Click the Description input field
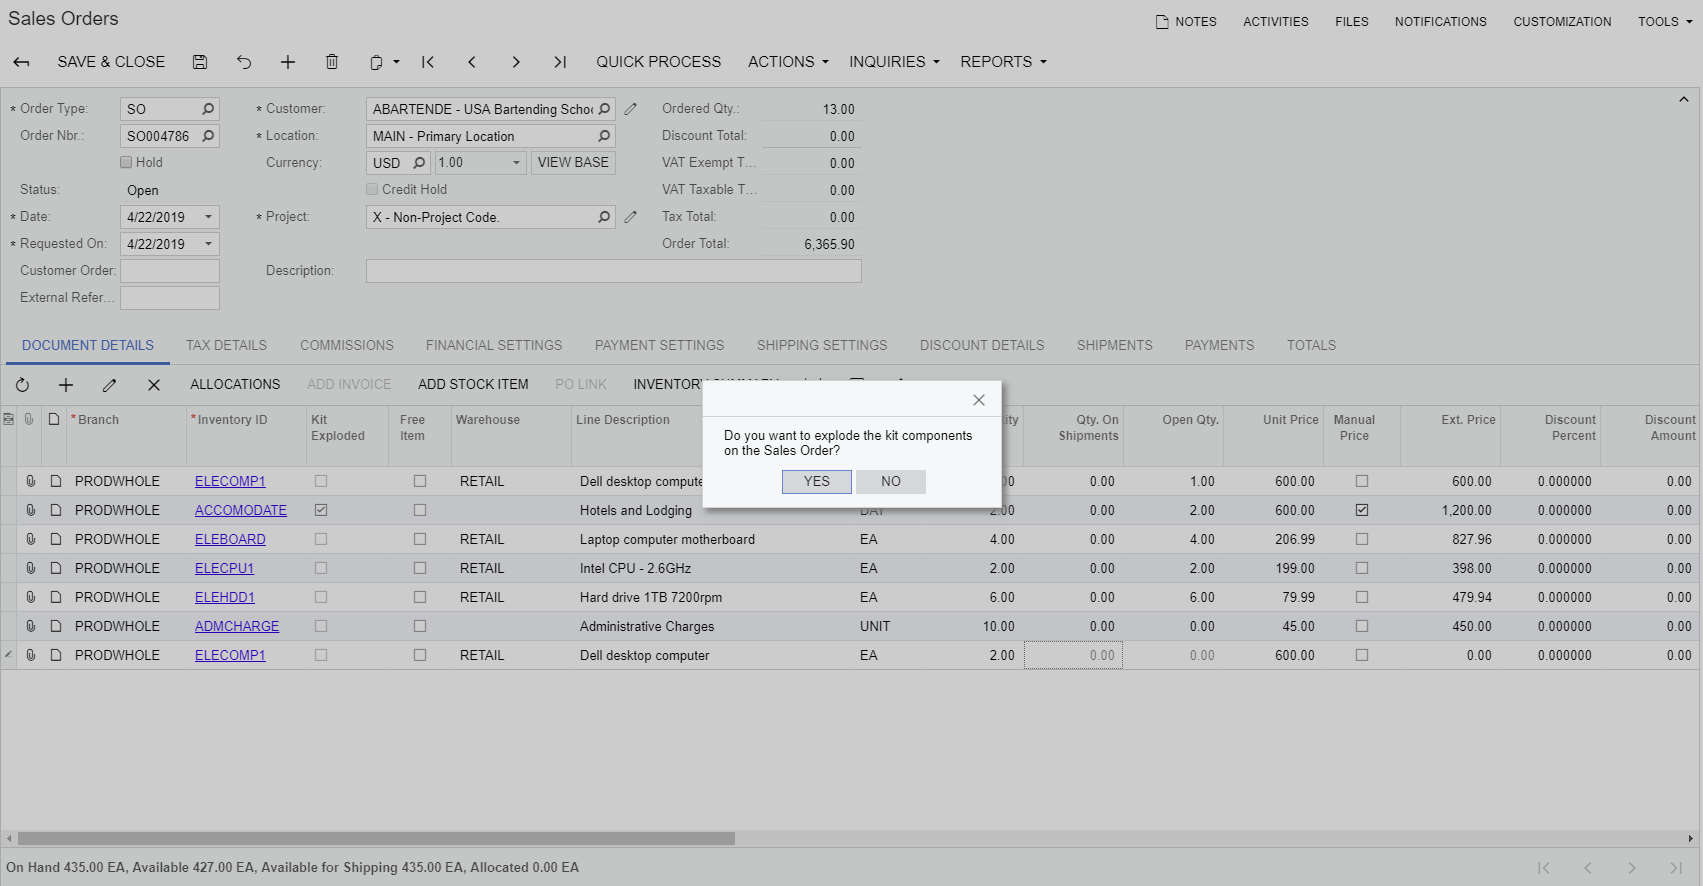The image size is (1703, 886). (x=614, y=271)
